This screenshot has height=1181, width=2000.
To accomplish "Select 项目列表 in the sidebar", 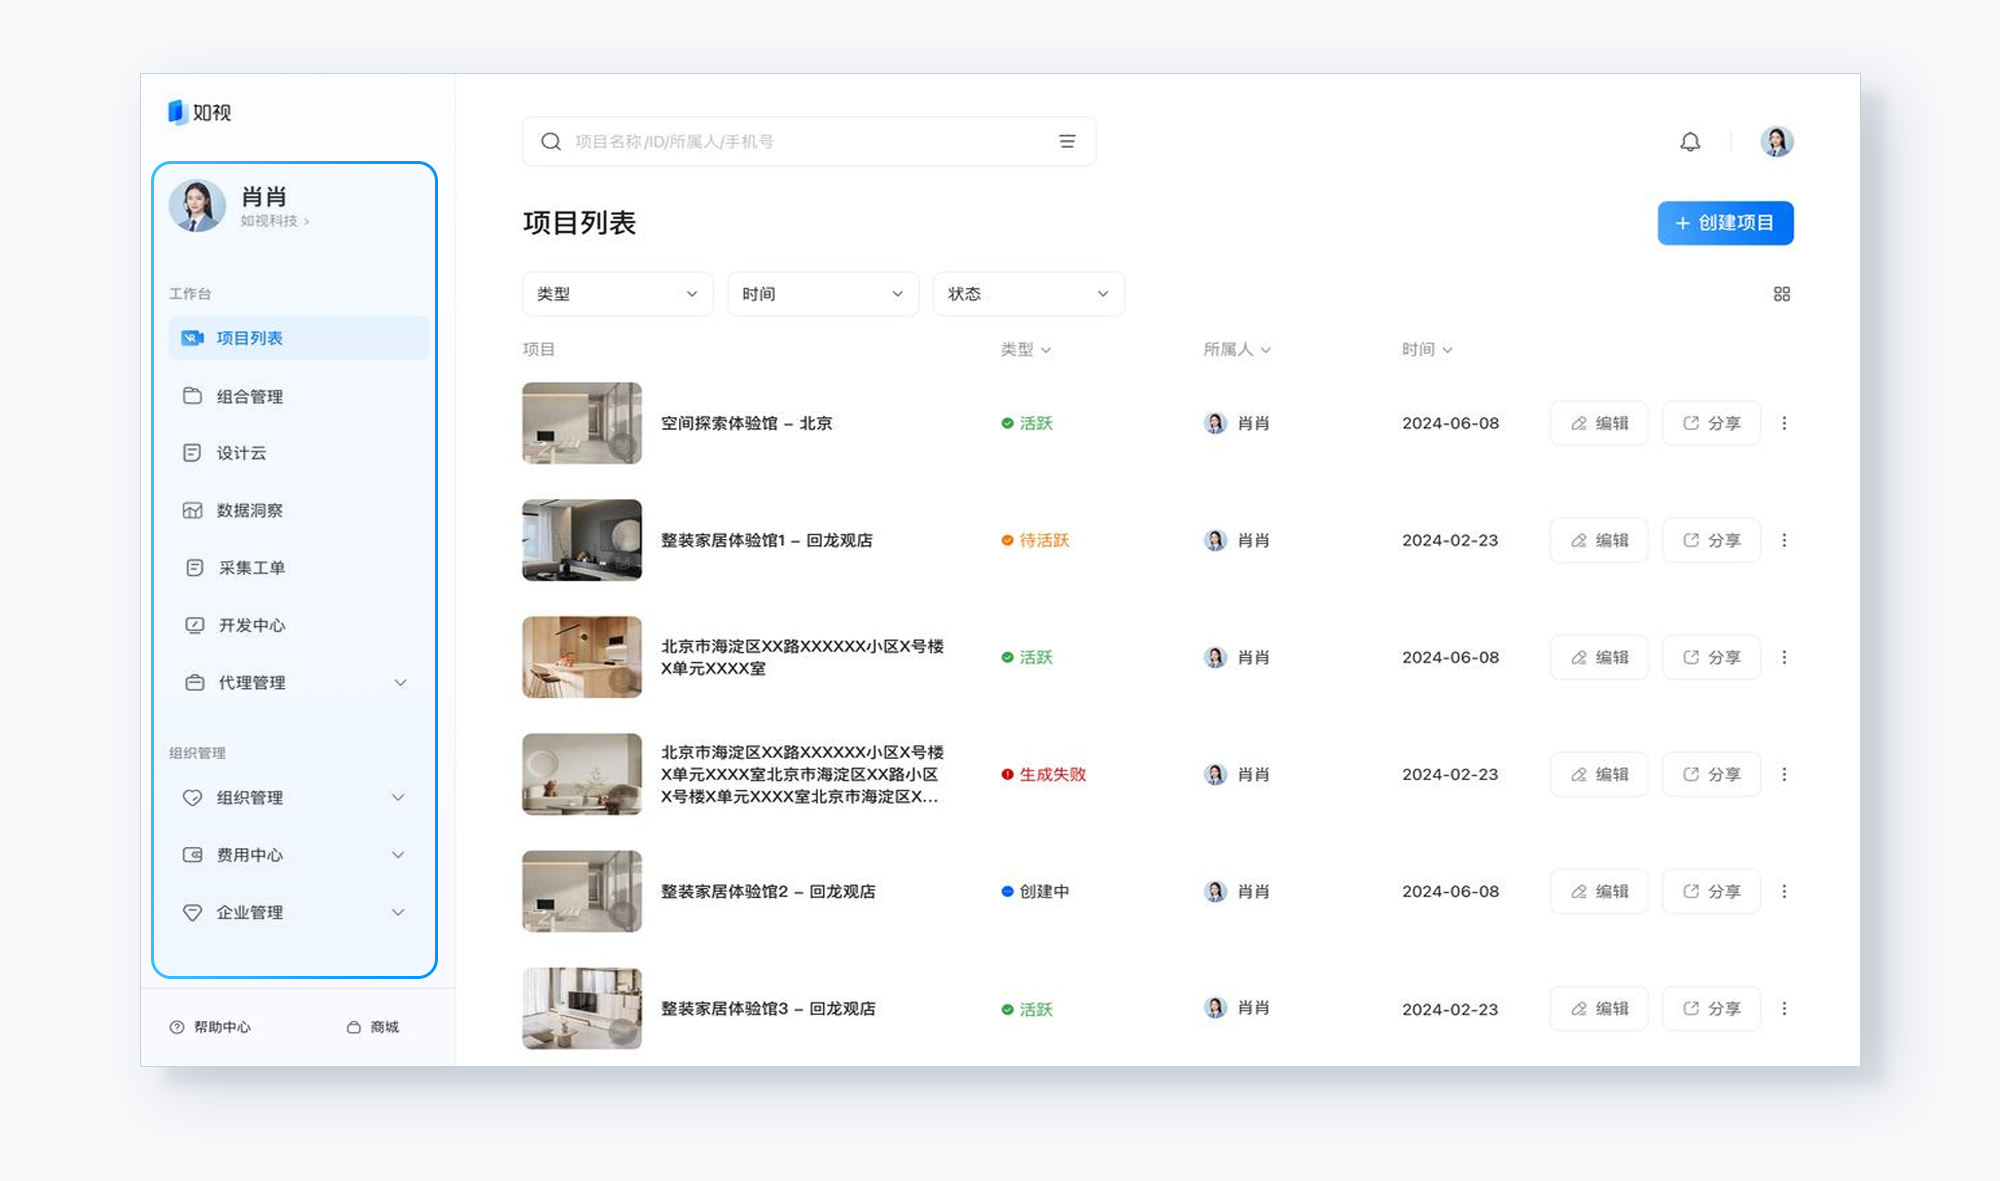I will point(298,338).
